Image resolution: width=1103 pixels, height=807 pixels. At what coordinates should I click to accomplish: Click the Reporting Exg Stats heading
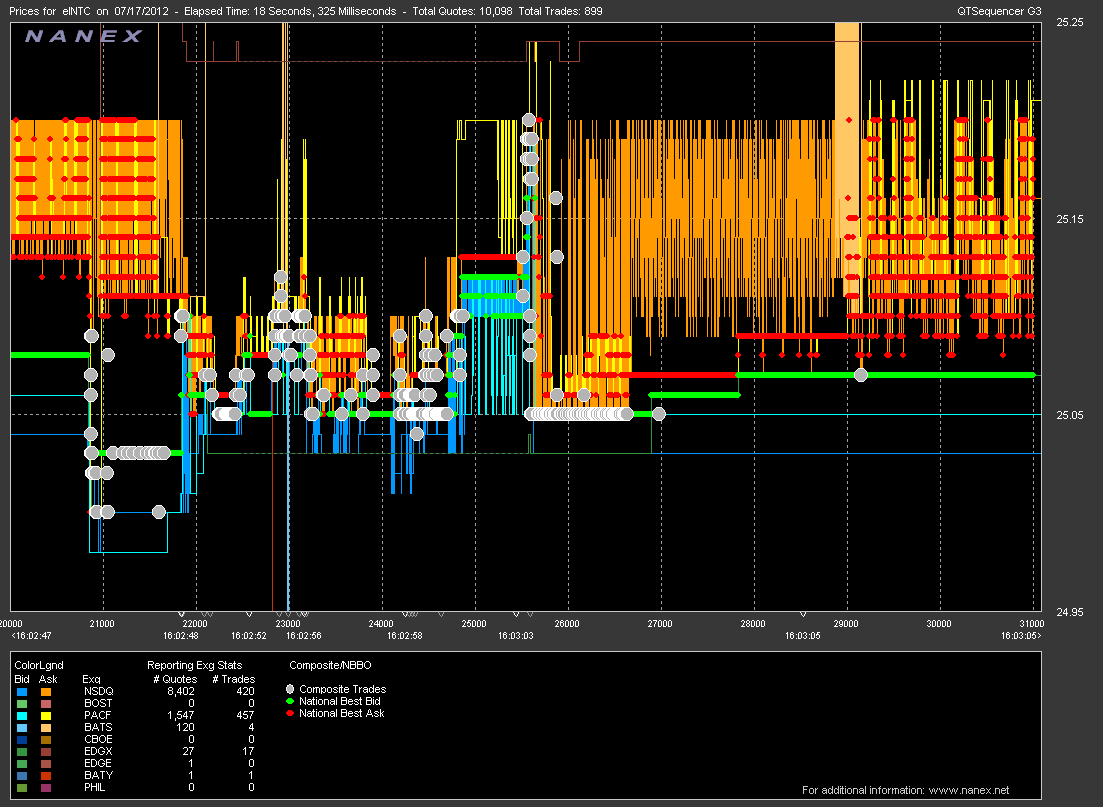click(194, 666)
